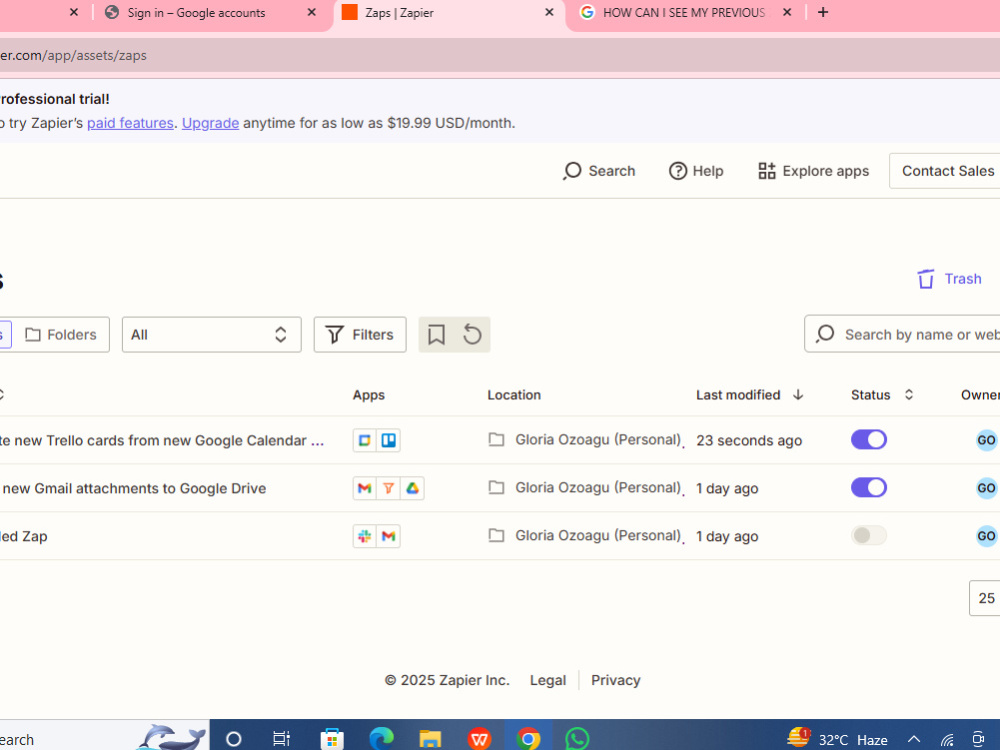Image resolution: width=1000 pixels, height=750 pixels.
Task: Sort by the Last modified column arrow
Action: pos(798,395)
